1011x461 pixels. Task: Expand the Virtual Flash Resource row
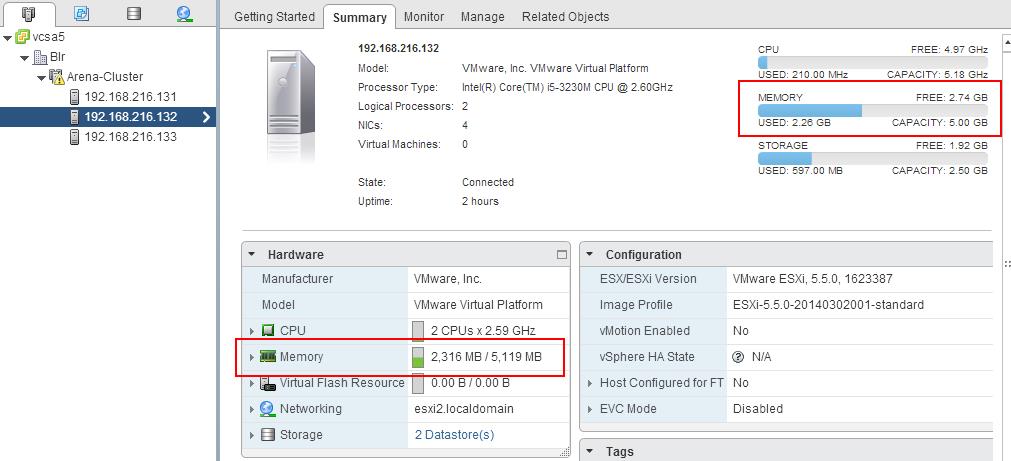252,383
